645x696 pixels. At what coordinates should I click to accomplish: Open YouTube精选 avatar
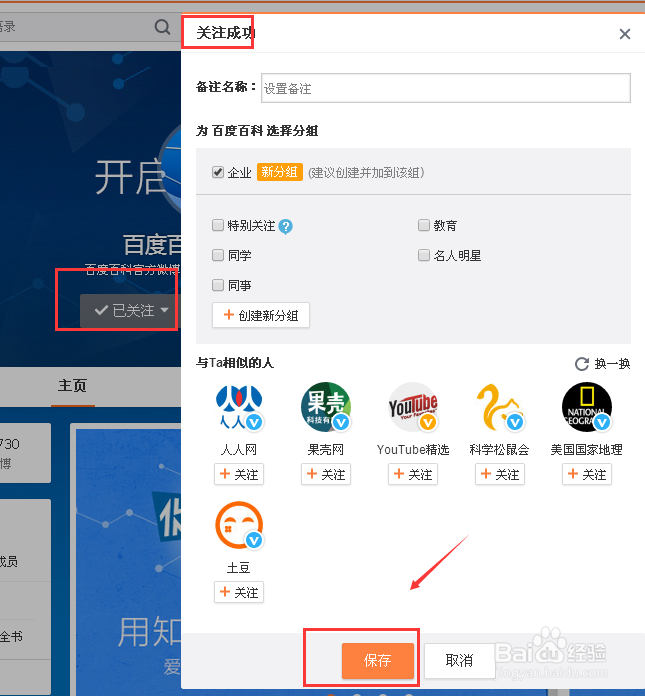click(413, 407)
